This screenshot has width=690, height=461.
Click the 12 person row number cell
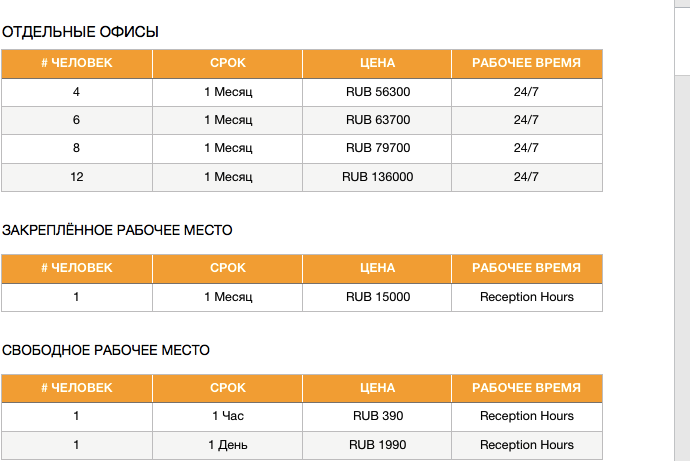[x=77, y=177]
